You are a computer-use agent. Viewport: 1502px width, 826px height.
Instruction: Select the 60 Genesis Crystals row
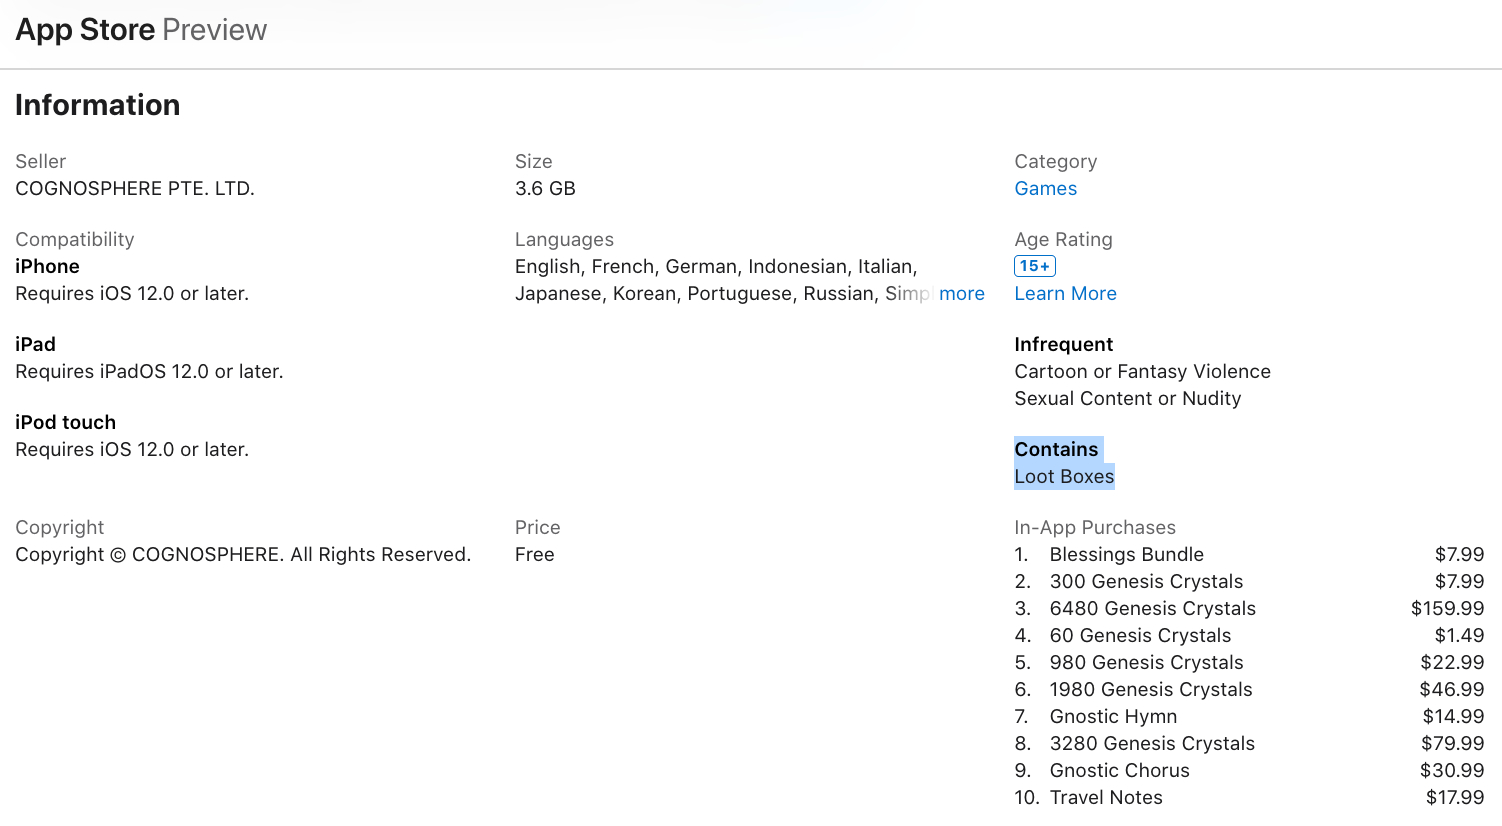pos(1140,636)
